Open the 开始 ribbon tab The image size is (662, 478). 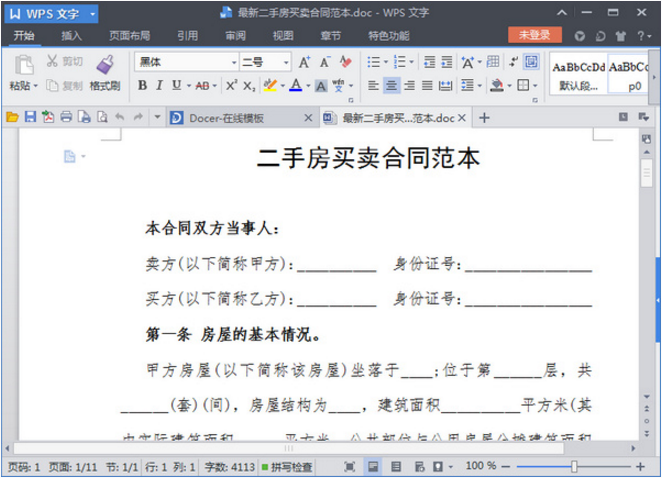click(x=24, y=36)
